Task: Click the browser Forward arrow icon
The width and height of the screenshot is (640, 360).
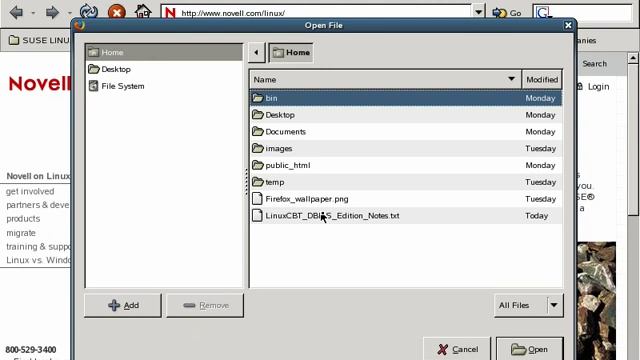Action: [52, 12]
